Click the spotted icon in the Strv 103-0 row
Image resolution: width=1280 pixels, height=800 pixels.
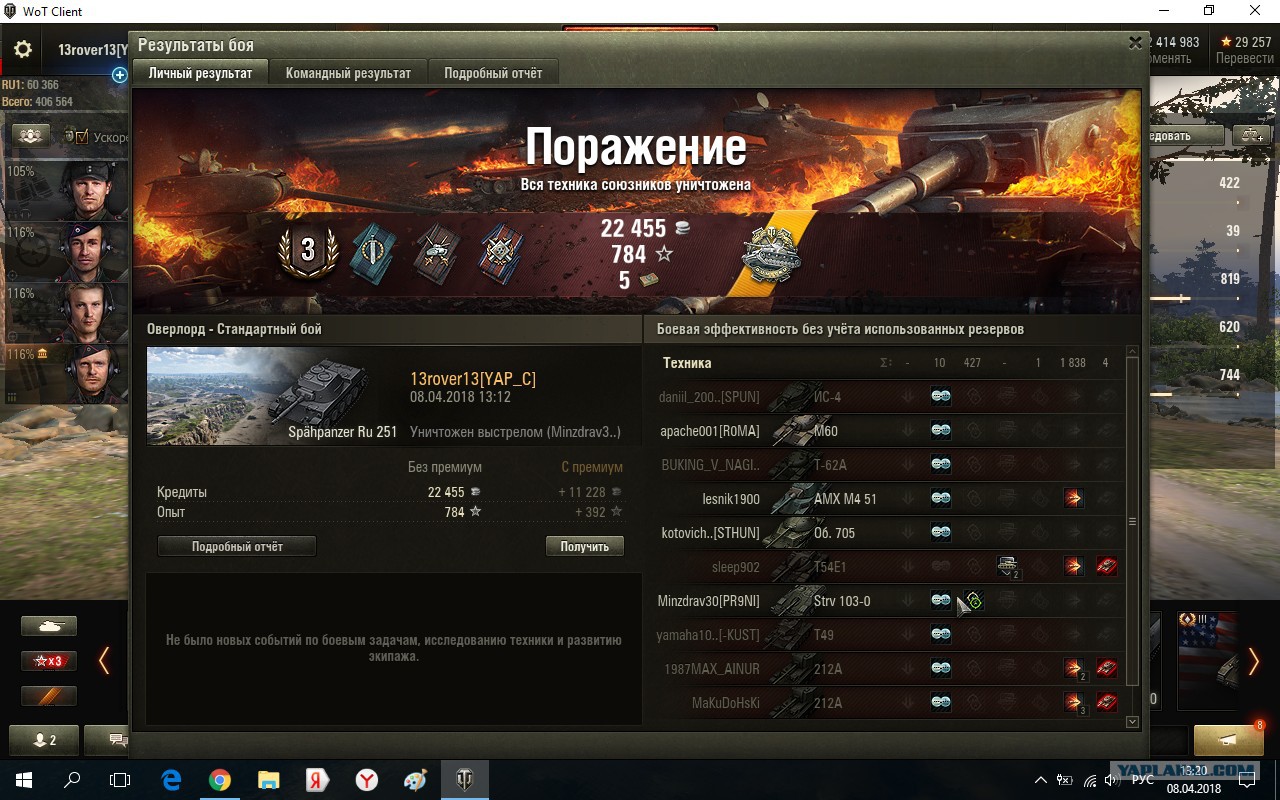coord(940,600)
